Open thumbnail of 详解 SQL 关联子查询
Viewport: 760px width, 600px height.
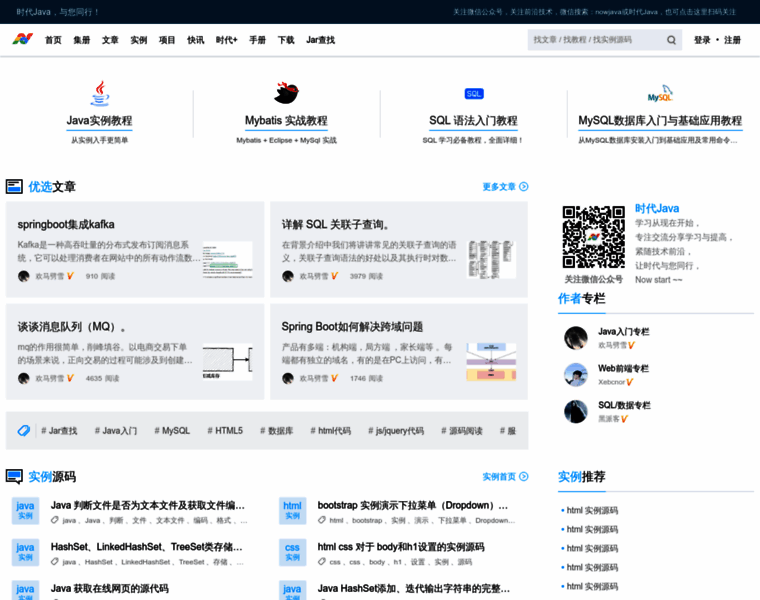pos(491,259)
